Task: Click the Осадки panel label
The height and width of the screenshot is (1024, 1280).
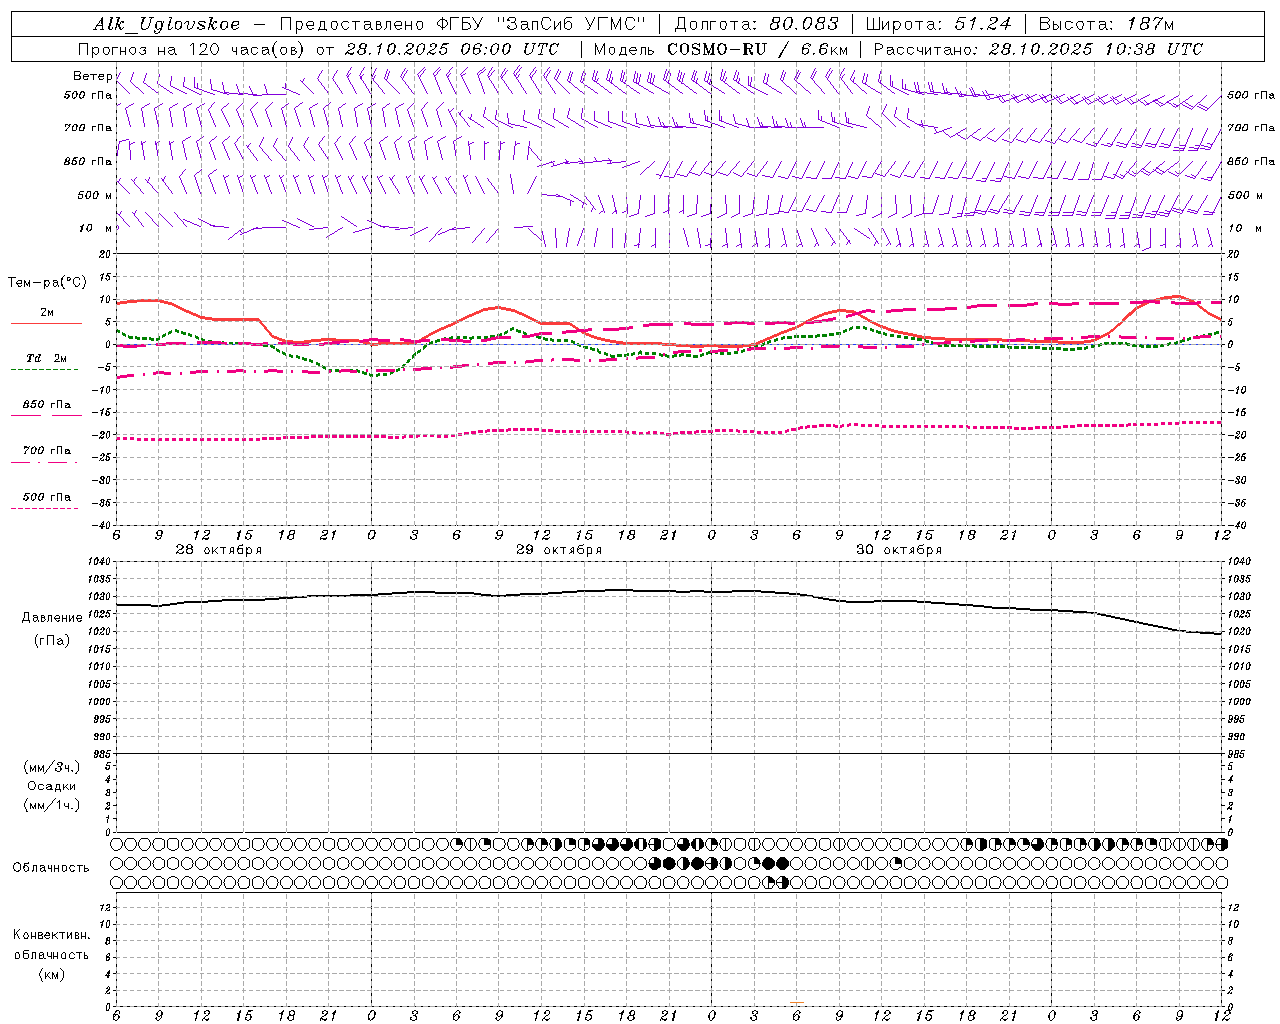Action: click(52, 786)
